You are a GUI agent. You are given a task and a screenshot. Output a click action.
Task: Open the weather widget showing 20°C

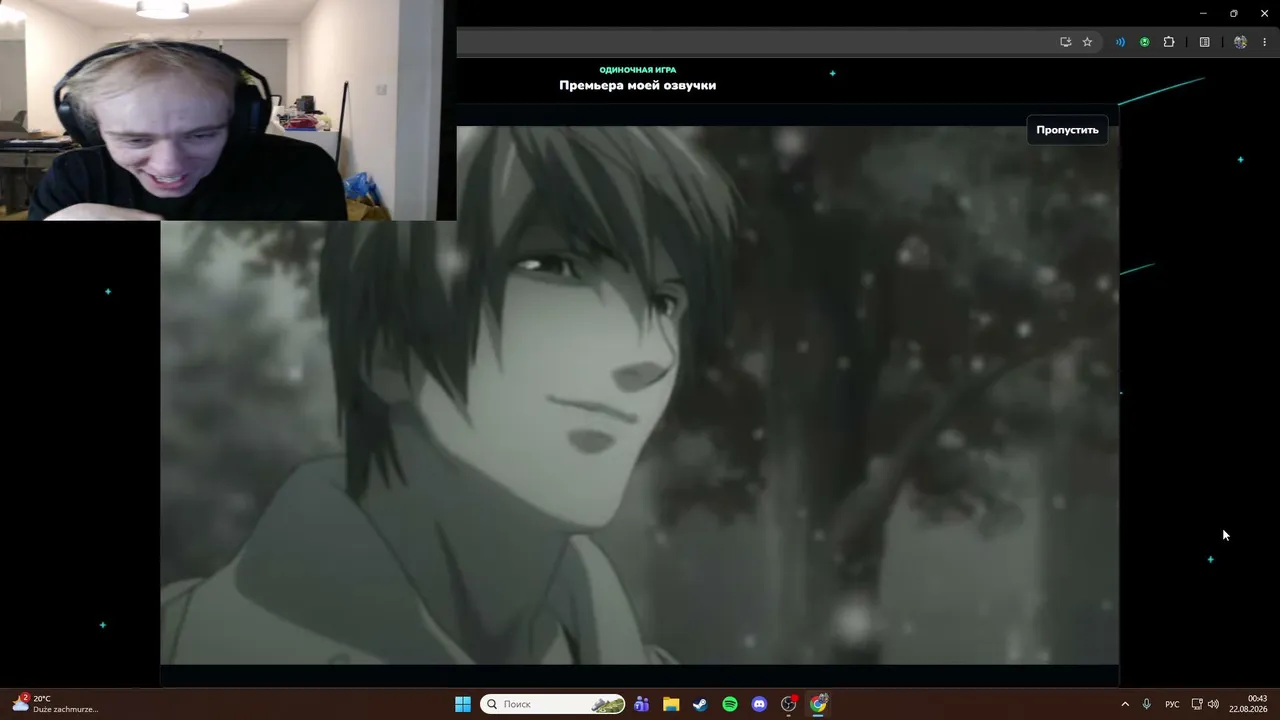tap(55, 704)
